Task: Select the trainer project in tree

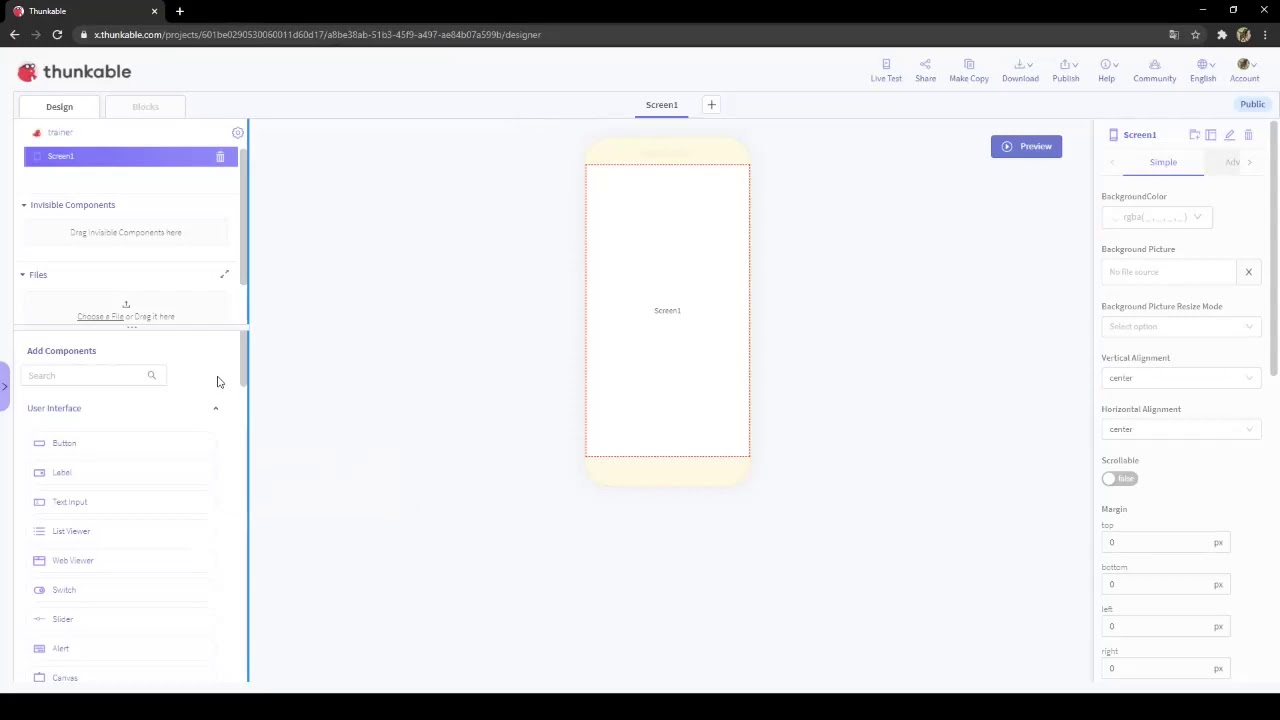Action: [x=60, y=132]
